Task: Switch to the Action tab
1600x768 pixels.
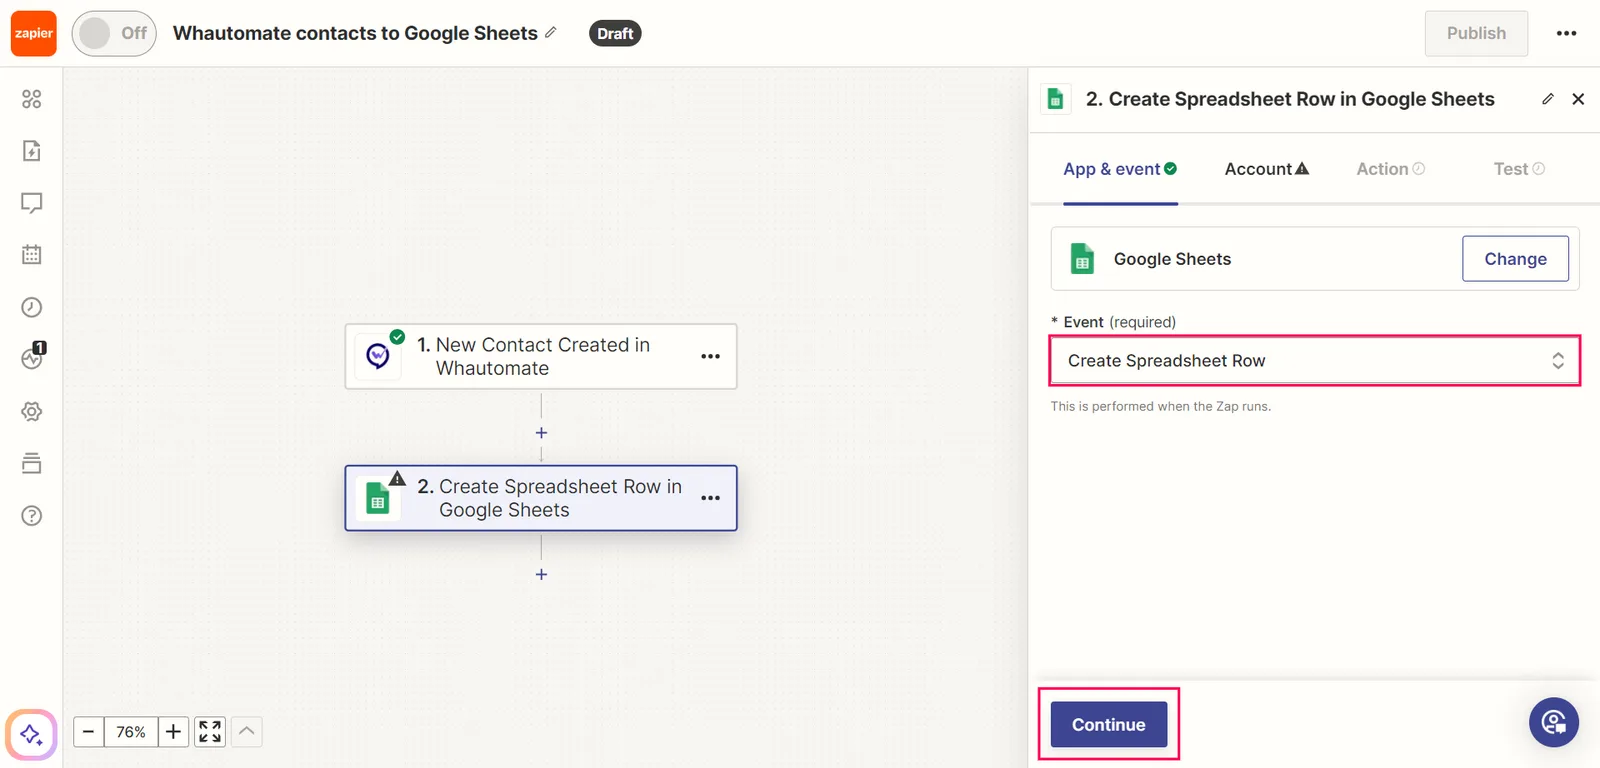Action: tap(1390, 169)
